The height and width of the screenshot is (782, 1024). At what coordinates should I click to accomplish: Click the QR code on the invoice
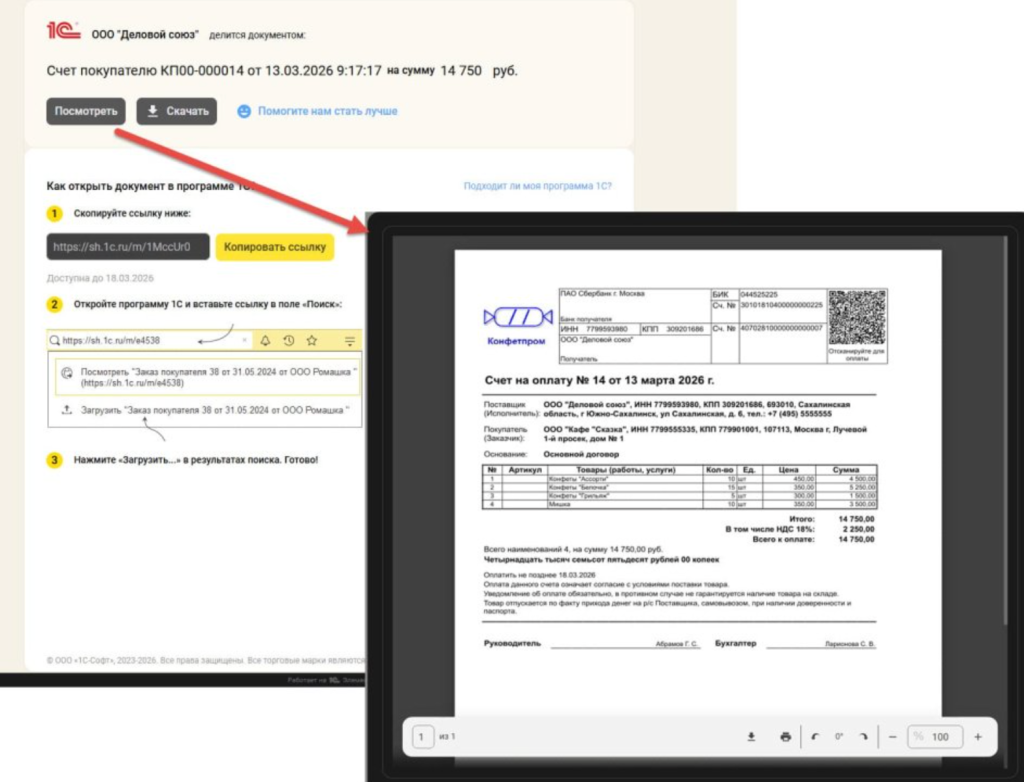[x=857, y=318]
